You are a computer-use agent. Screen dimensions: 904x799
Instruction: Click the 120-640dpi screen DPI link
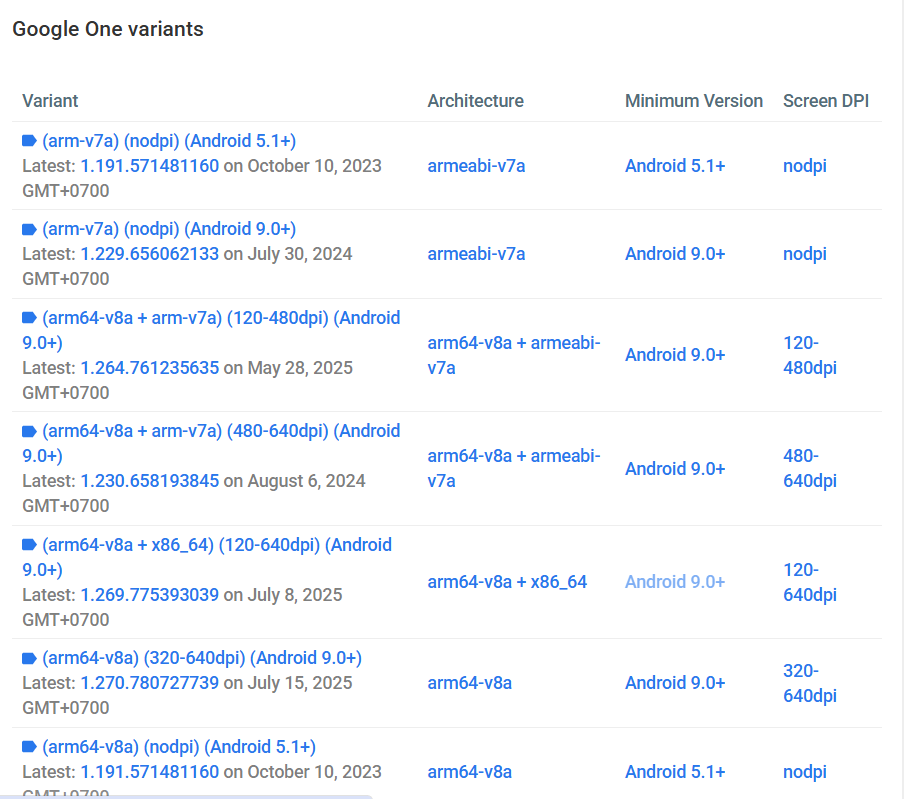[810, 582]
